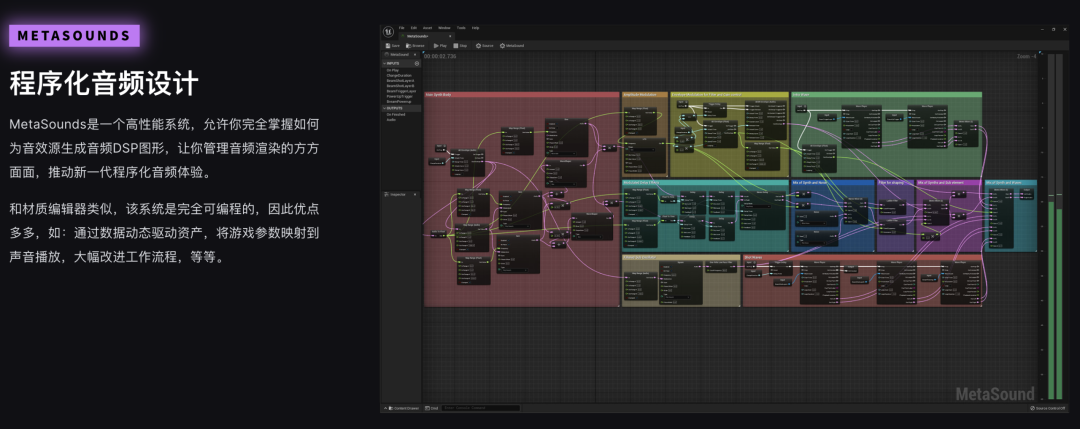Open the Edit menu
1080x429 pixels.
pos(414,28)
